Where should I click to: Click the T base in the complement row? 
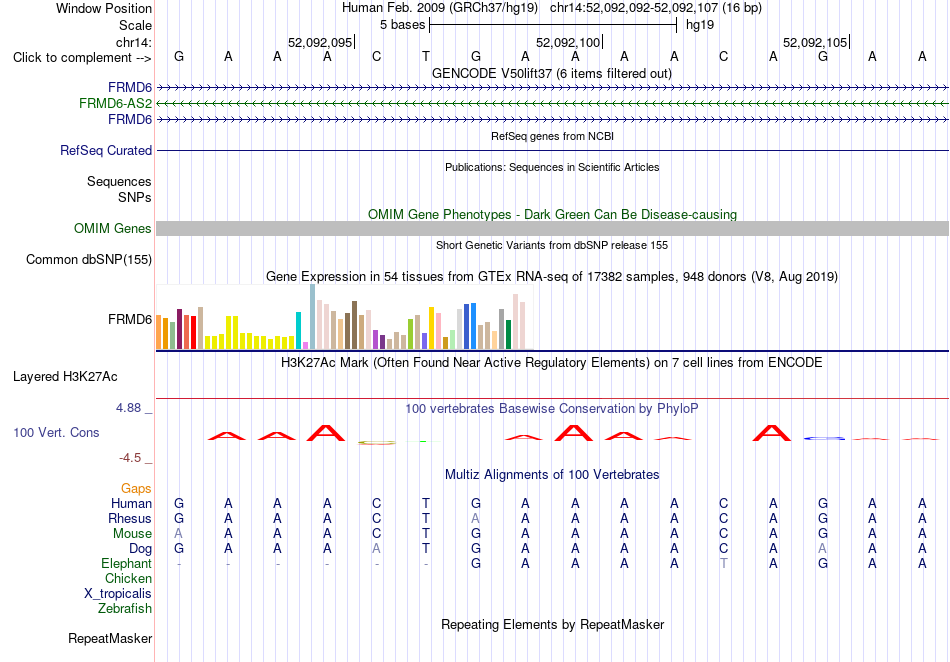pos(426,57)
